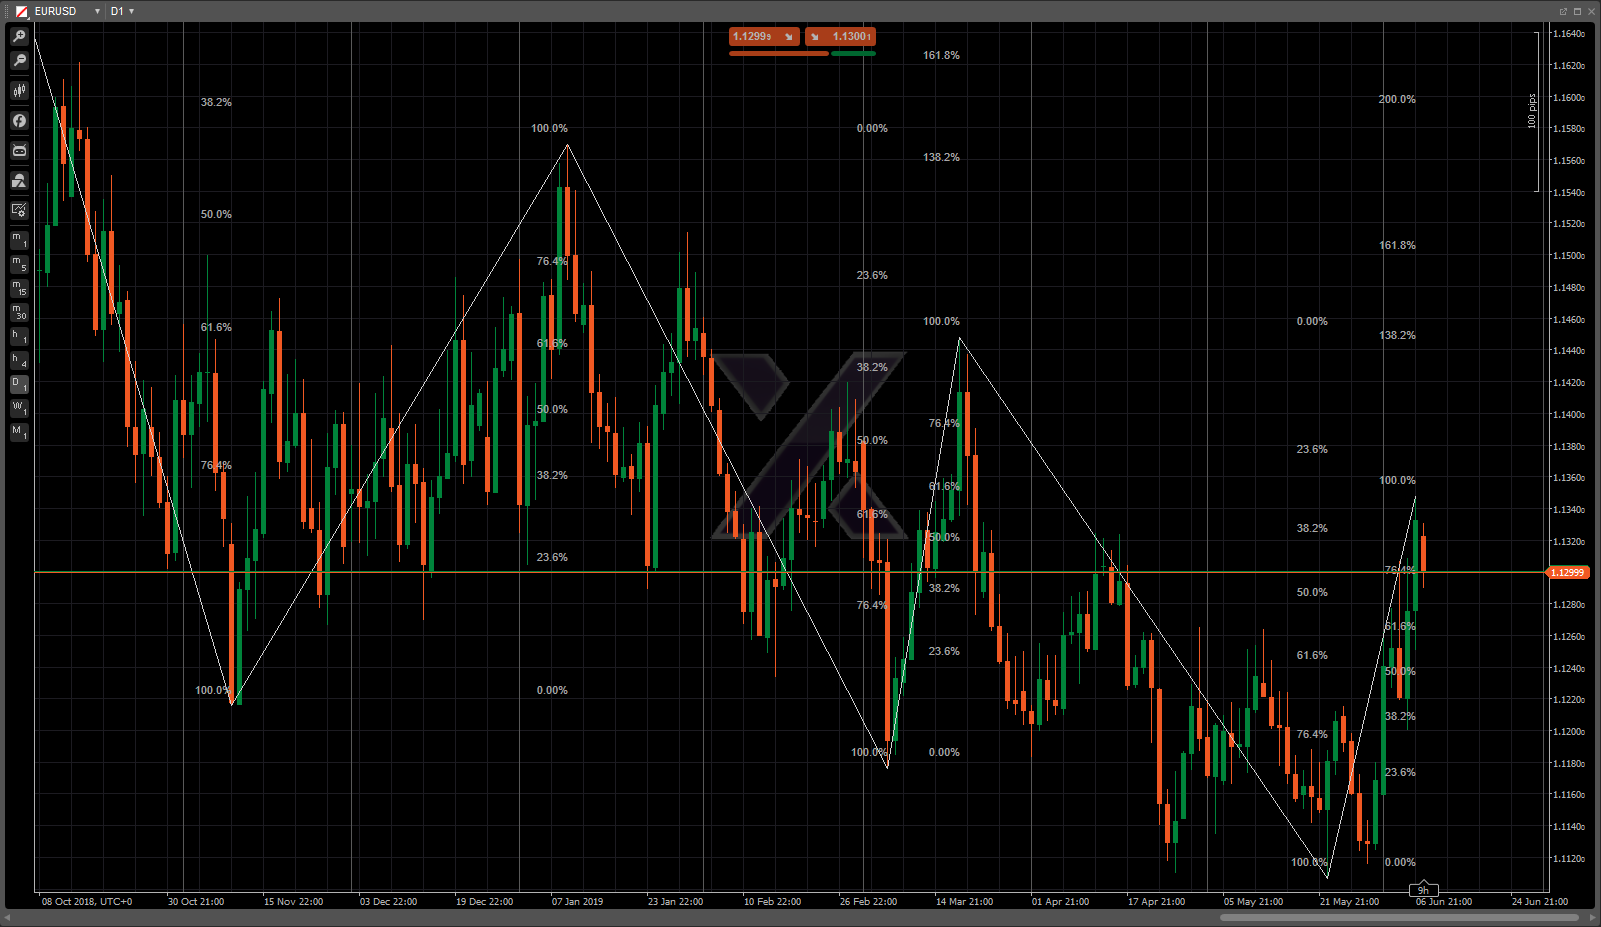
Task: Open the cBot robot icon
Action: [x=19, y=151]
